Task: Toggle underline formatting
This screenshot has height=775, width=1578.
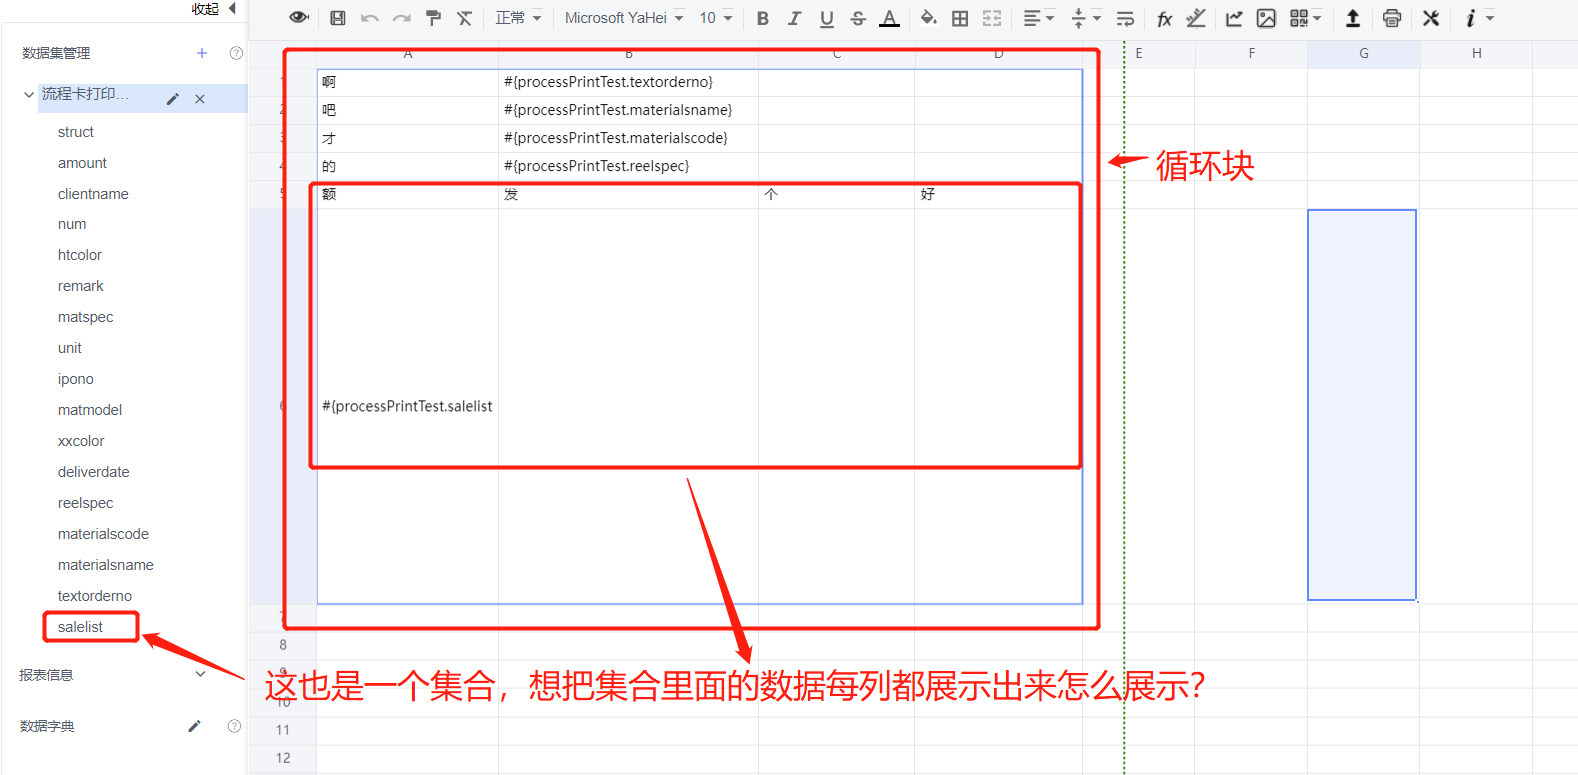Action: pyautogui.click(x=827, y=18)
